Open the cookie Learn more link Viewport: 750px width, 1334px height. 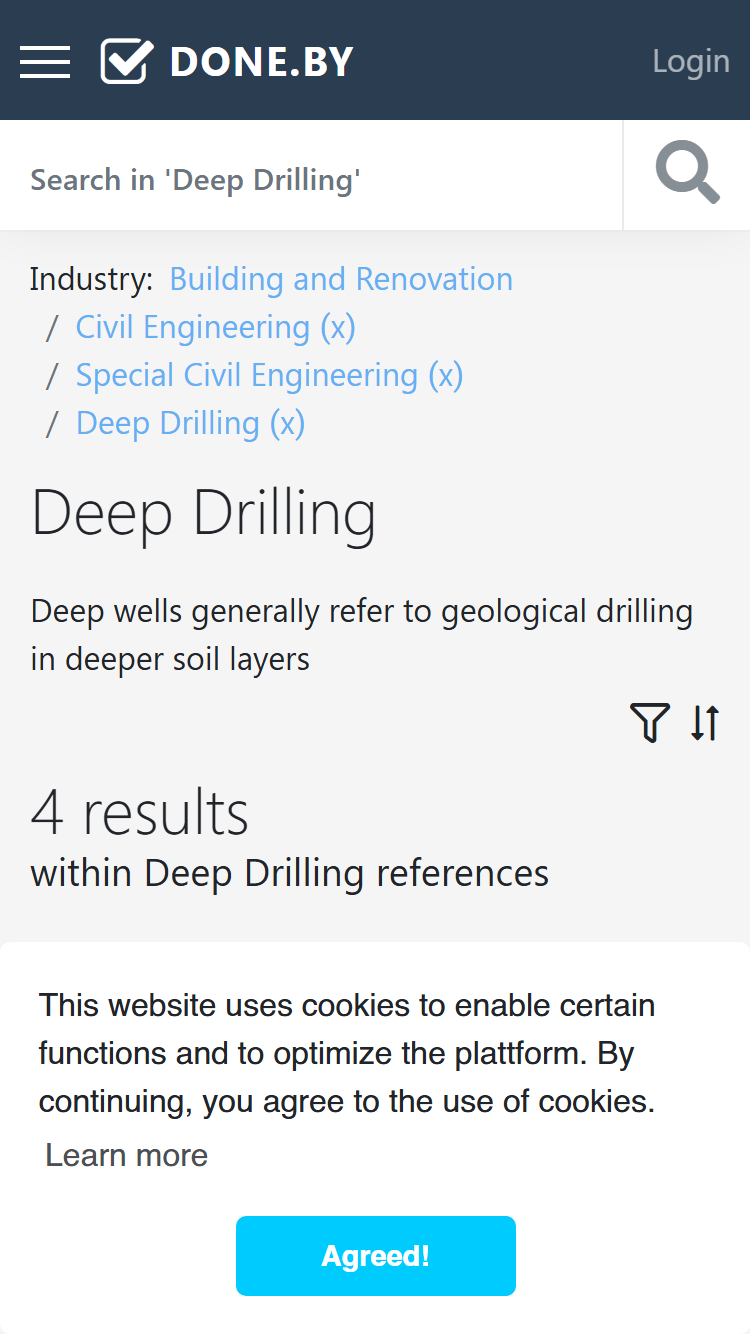tap(127, 1155)
